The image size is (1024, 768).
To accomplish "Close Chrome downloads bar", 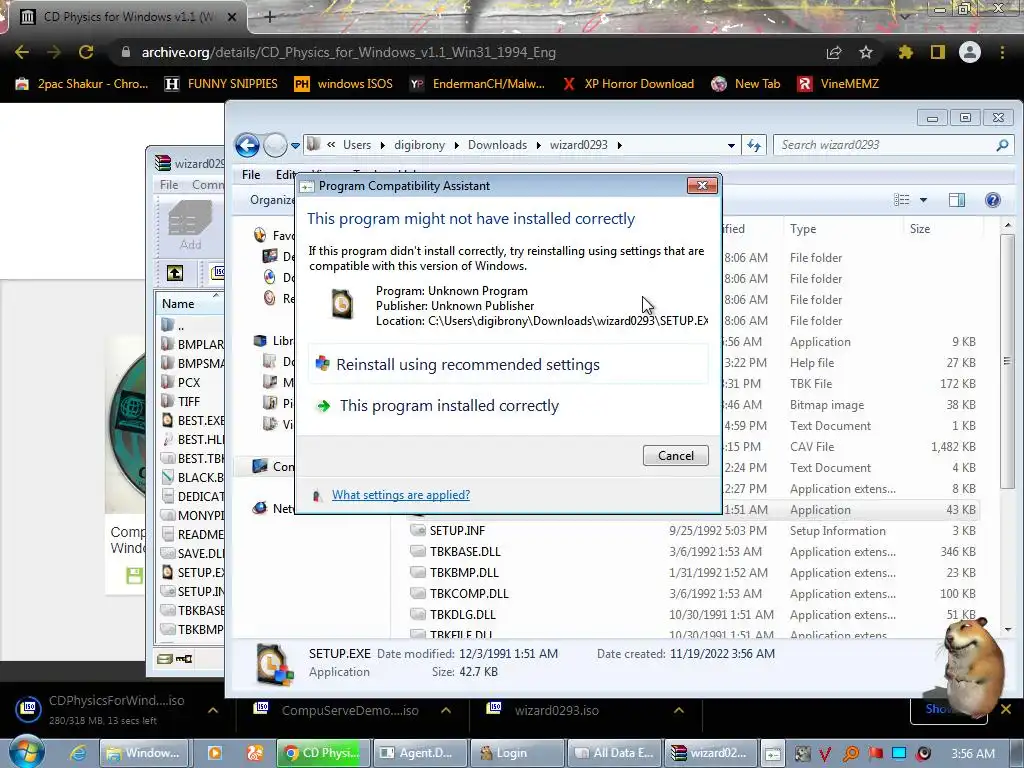I will (1006, 709).
